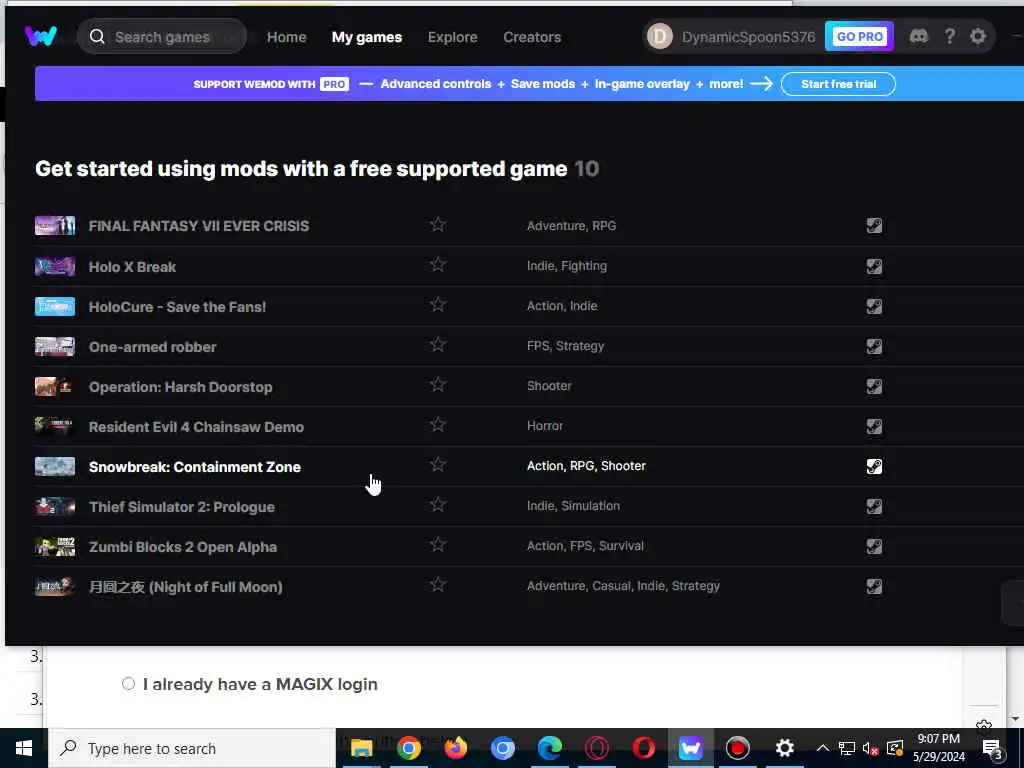Viewport: 1024px width, 768px height.
Task: Open File Explorer from taskbar
Action: (x=361, y=748)
